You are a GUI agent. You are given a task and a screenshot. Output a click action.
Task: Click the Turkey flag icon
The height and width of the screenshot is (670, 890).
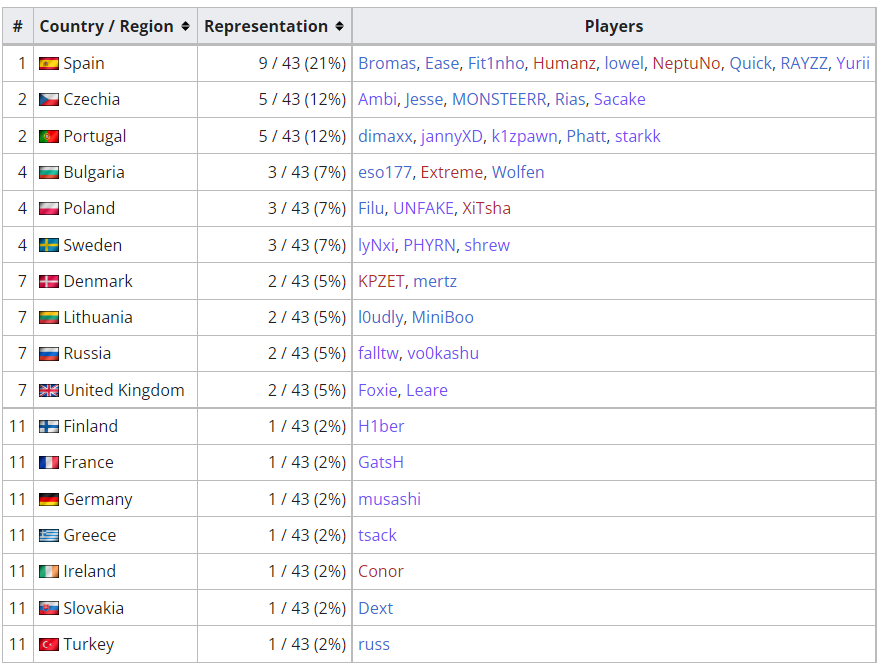click(x=49, y=644)
